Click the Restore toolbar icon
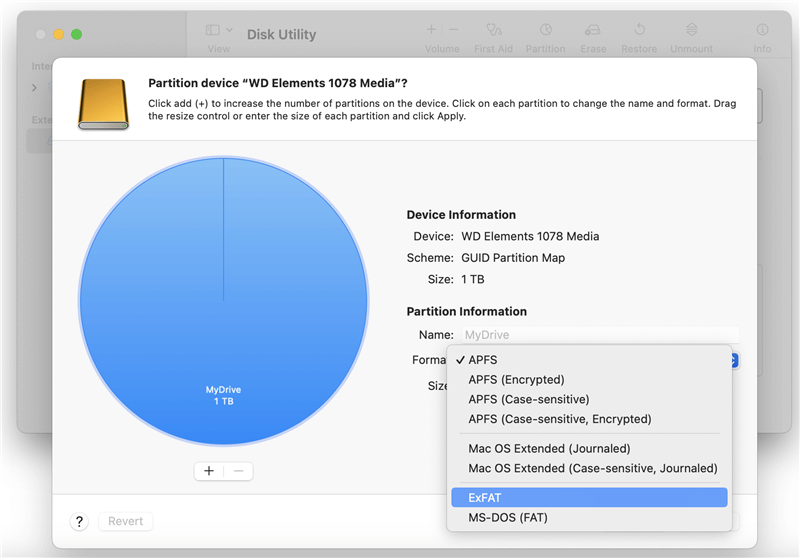The width and height of the screenshot is (800, 558). [639, 31]
